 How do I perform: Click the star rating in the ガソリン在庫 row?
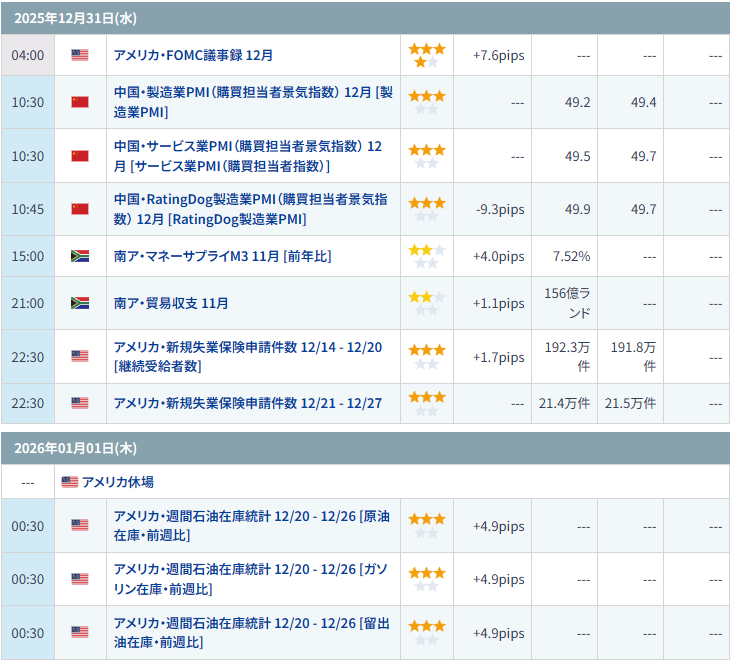click(x=426, y=579)
